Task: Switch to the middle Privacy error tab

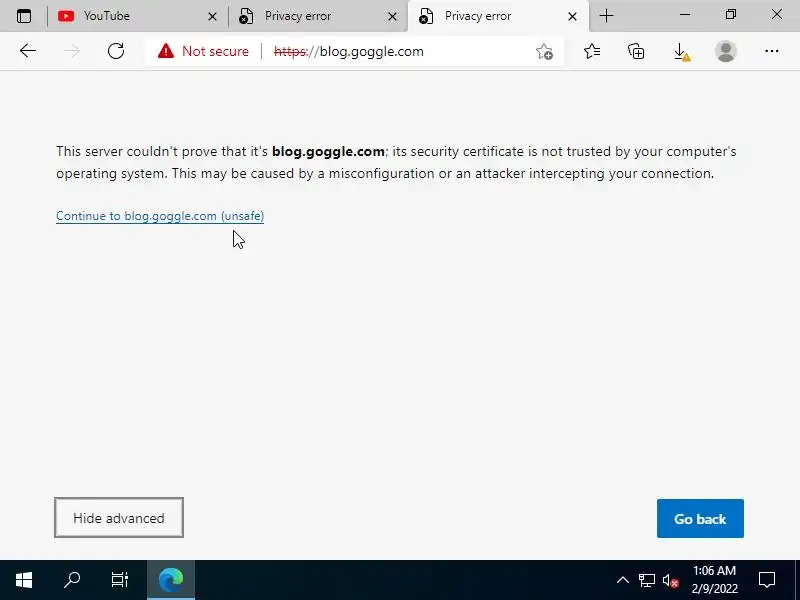Action: click(x=318, y=16)
